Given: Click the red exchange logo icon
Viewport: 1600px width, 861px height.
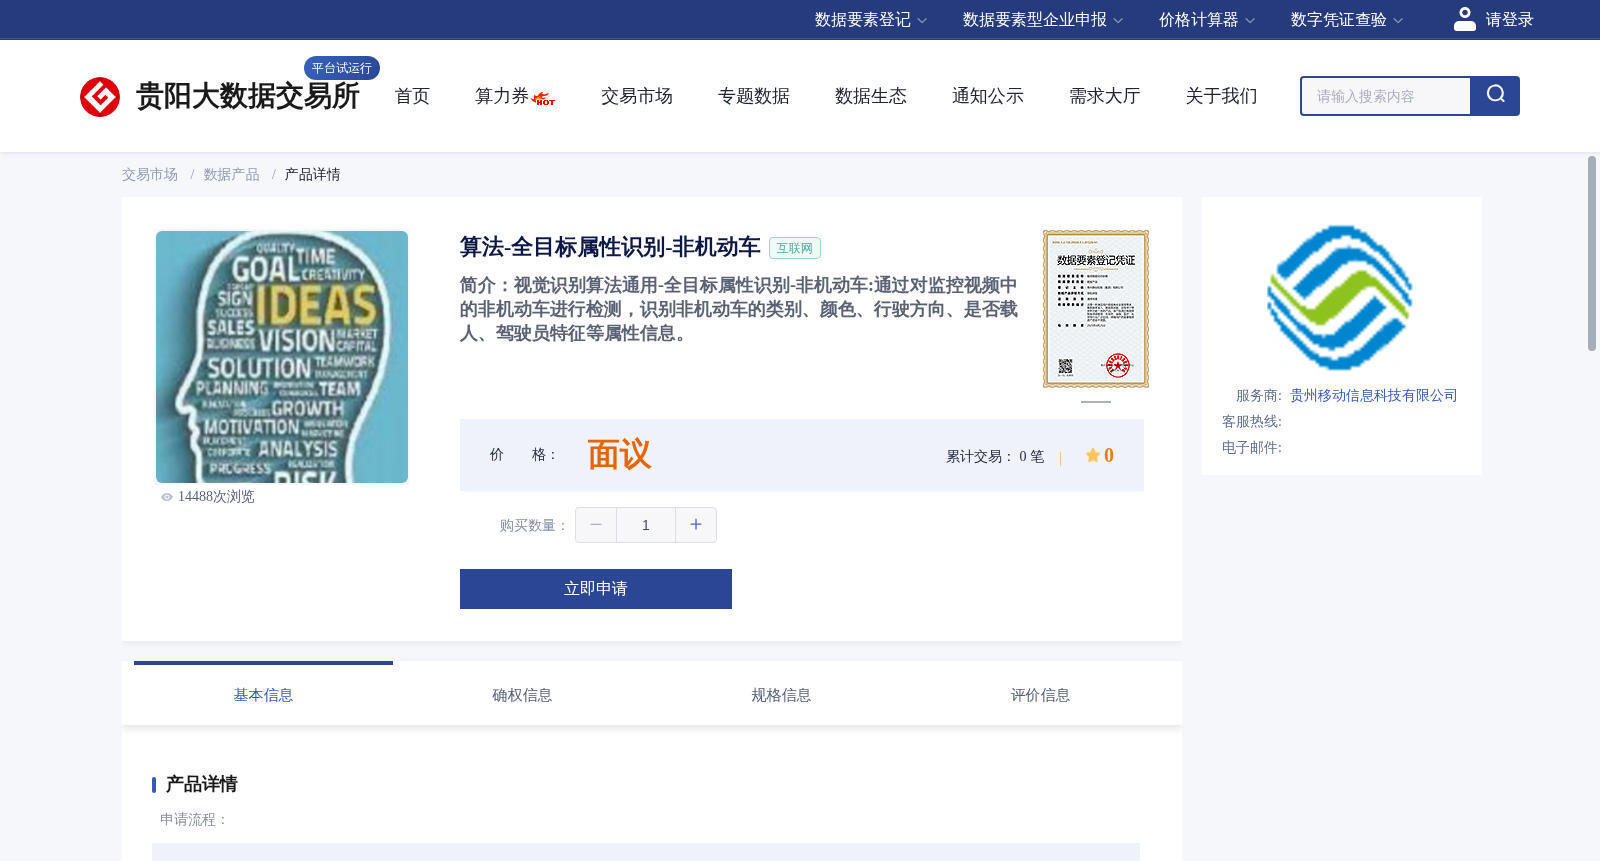Looking at the screenshot, I should pyautogui.click(x=100, y=97).
